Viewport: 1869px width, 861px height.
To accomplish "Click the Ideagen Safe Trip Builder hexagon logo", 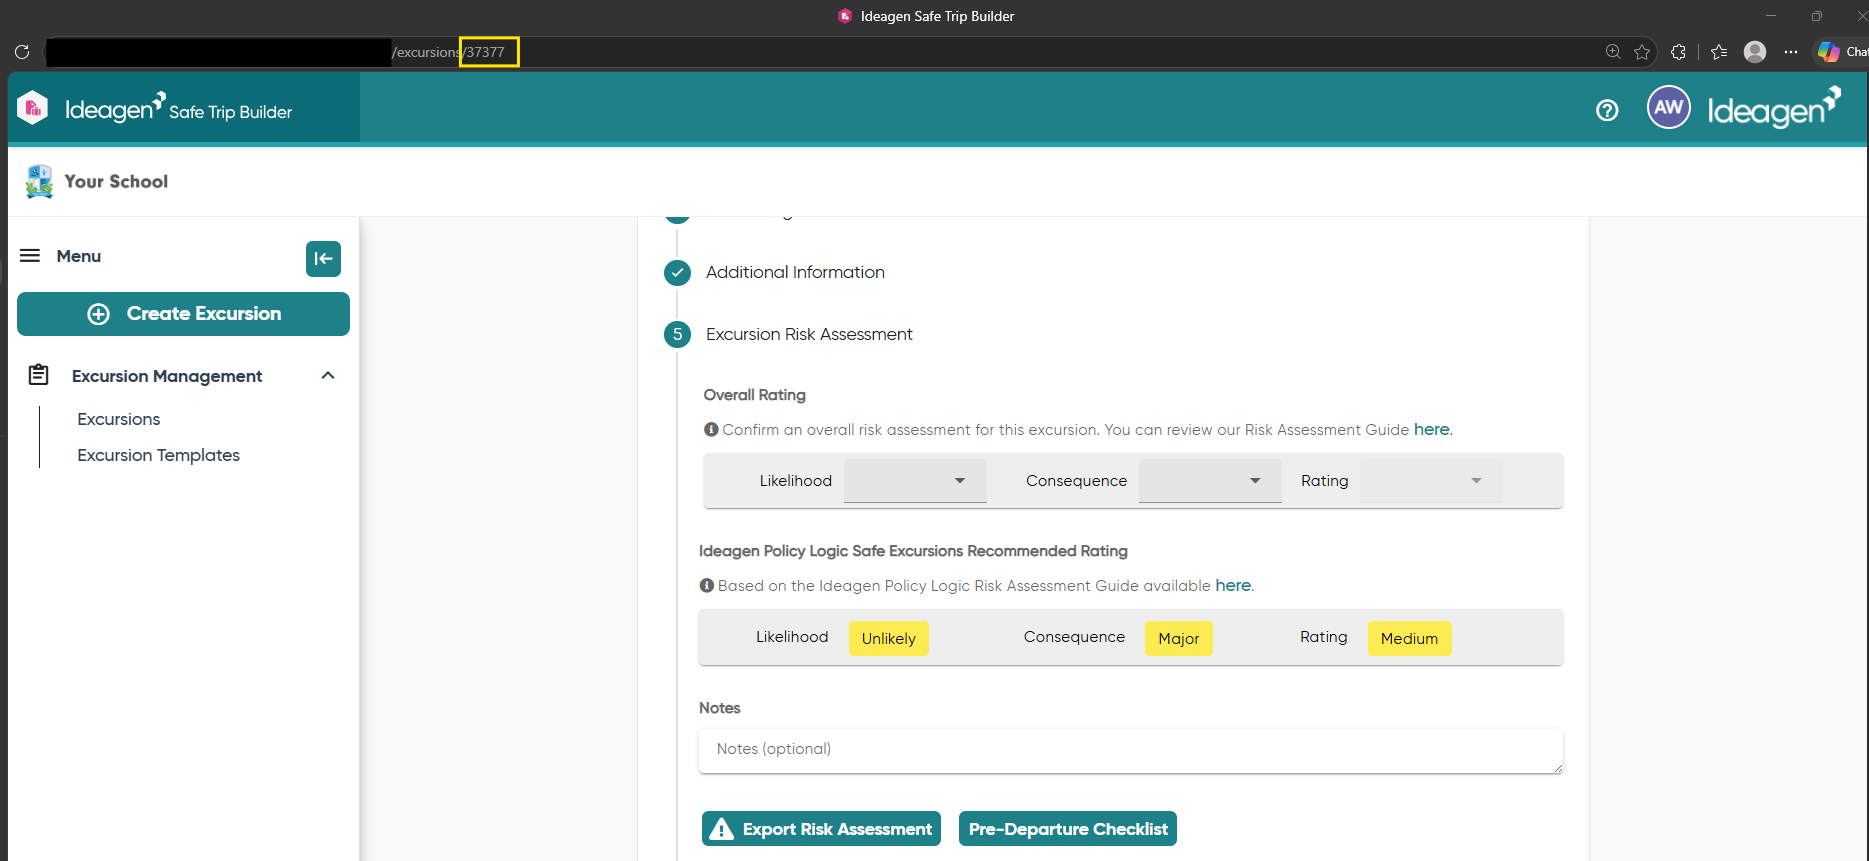I will (33, 108).
